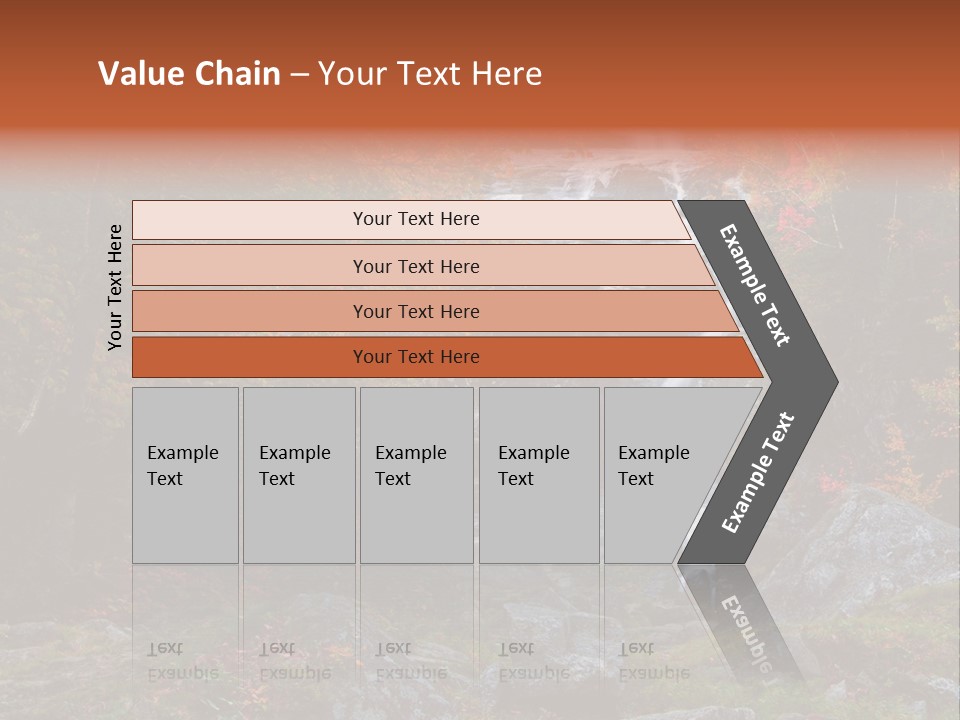
Task: Click the second light salmon bar
Action: point(416,266)
